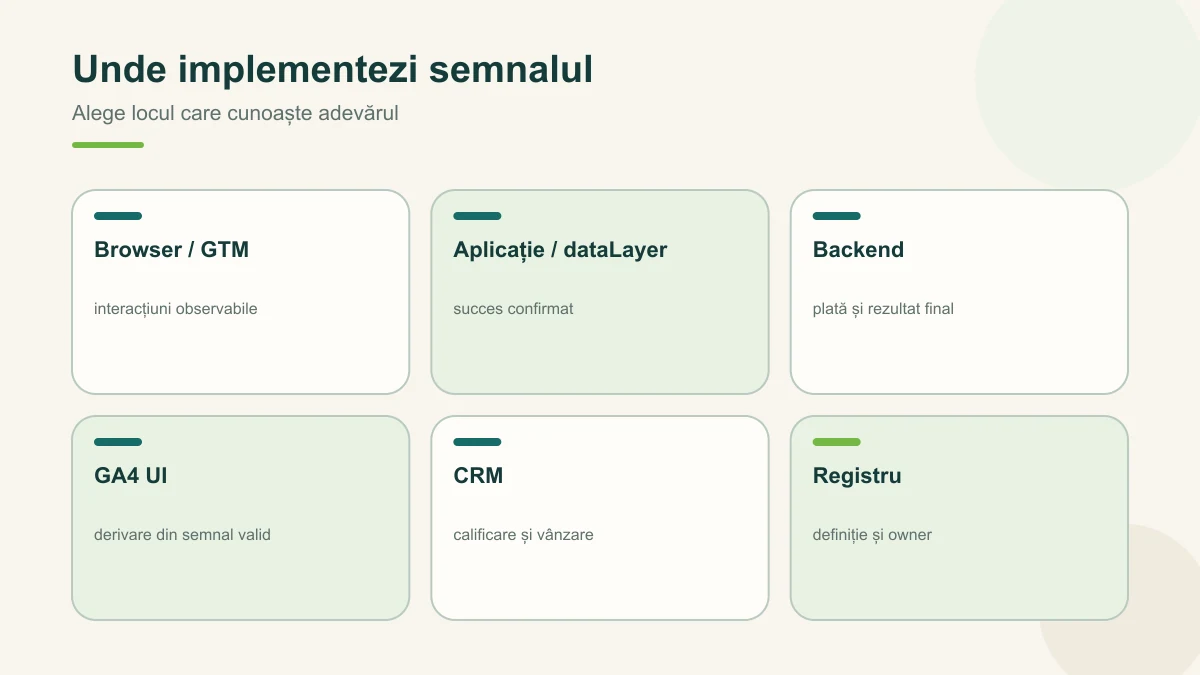Select the GA4 UI card heading
This screenshot has width=1200, height=675.
tap(131, 476)
